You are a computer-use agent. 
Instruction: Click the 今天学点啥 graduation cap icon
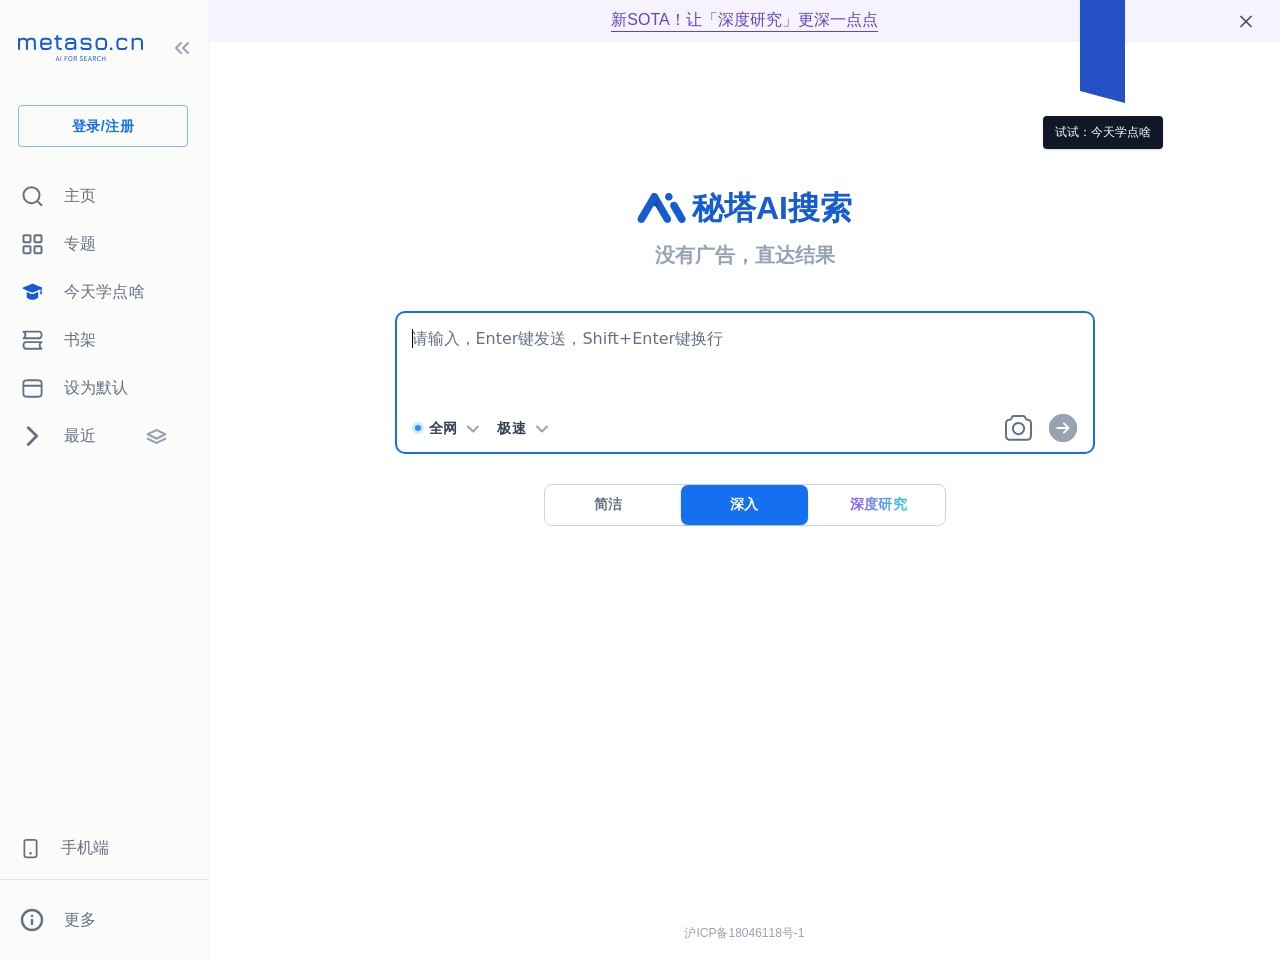tap(32, 291)
